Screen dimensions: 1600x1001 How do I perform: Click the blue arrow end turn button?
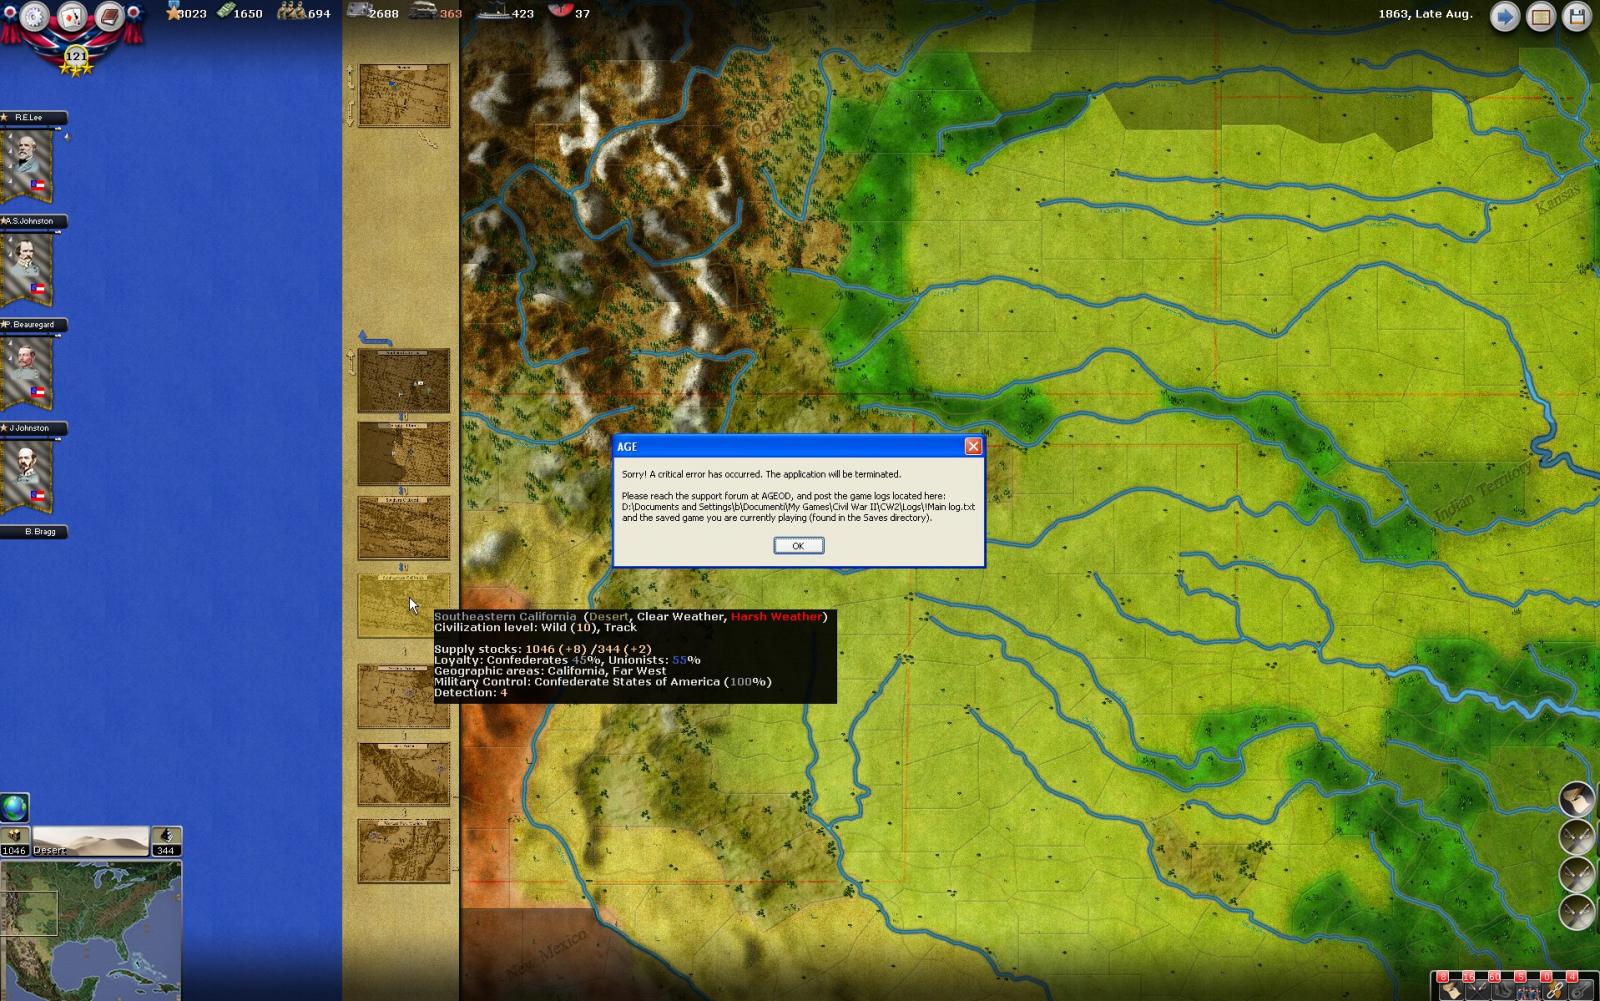click(x=1504, y=17)
